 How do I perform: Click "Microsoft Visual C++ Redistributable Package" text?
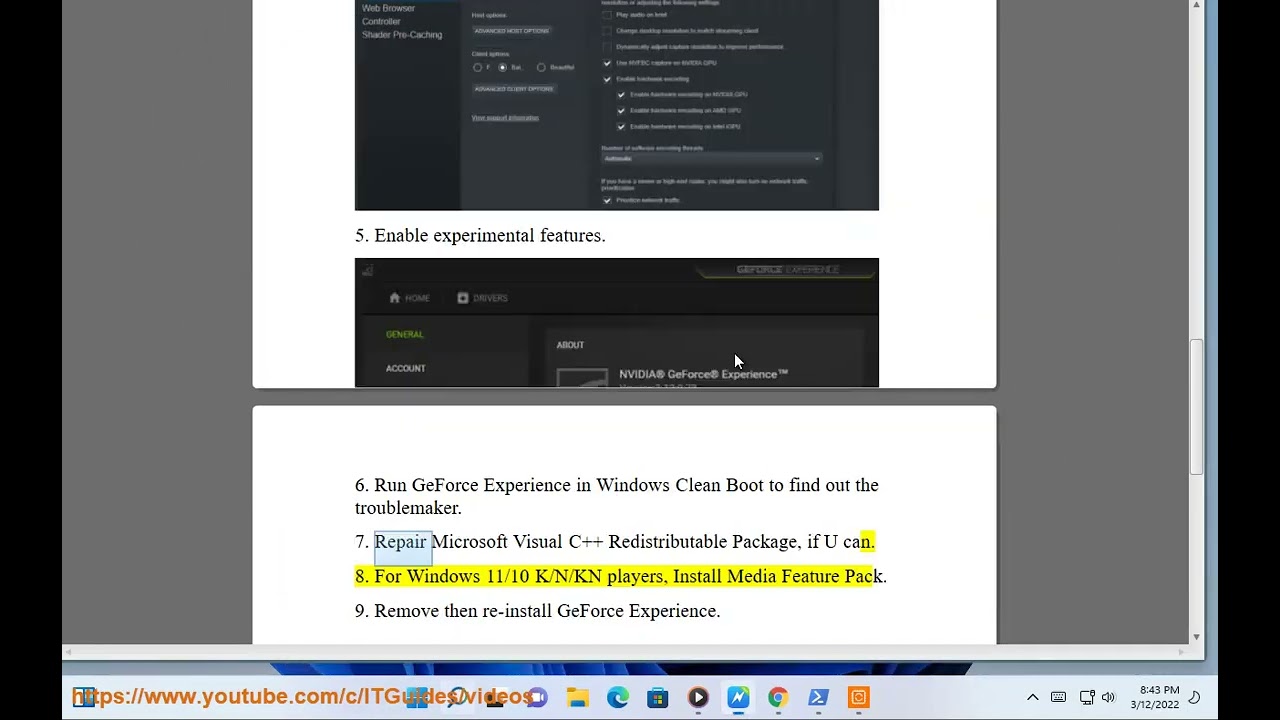pos(617,542)
